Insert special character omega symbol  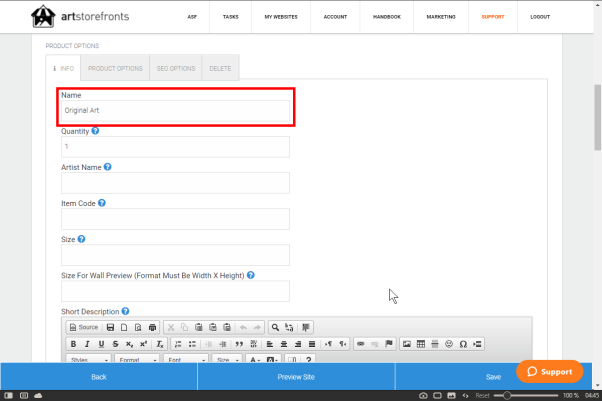point(463,344)
